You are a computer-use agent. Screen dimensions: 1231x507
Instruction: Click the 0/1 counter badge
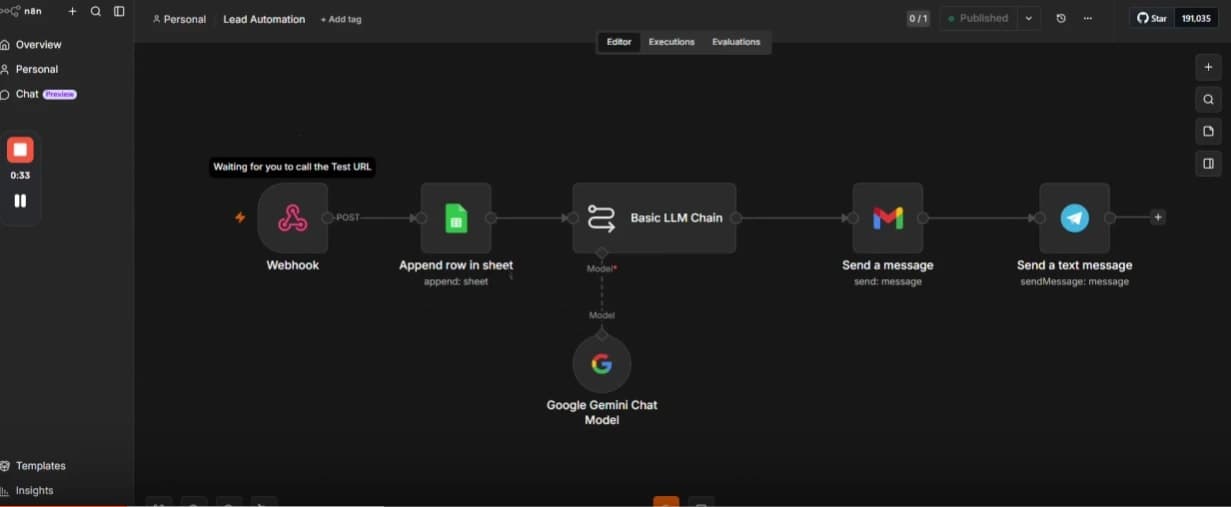[918, 19]
